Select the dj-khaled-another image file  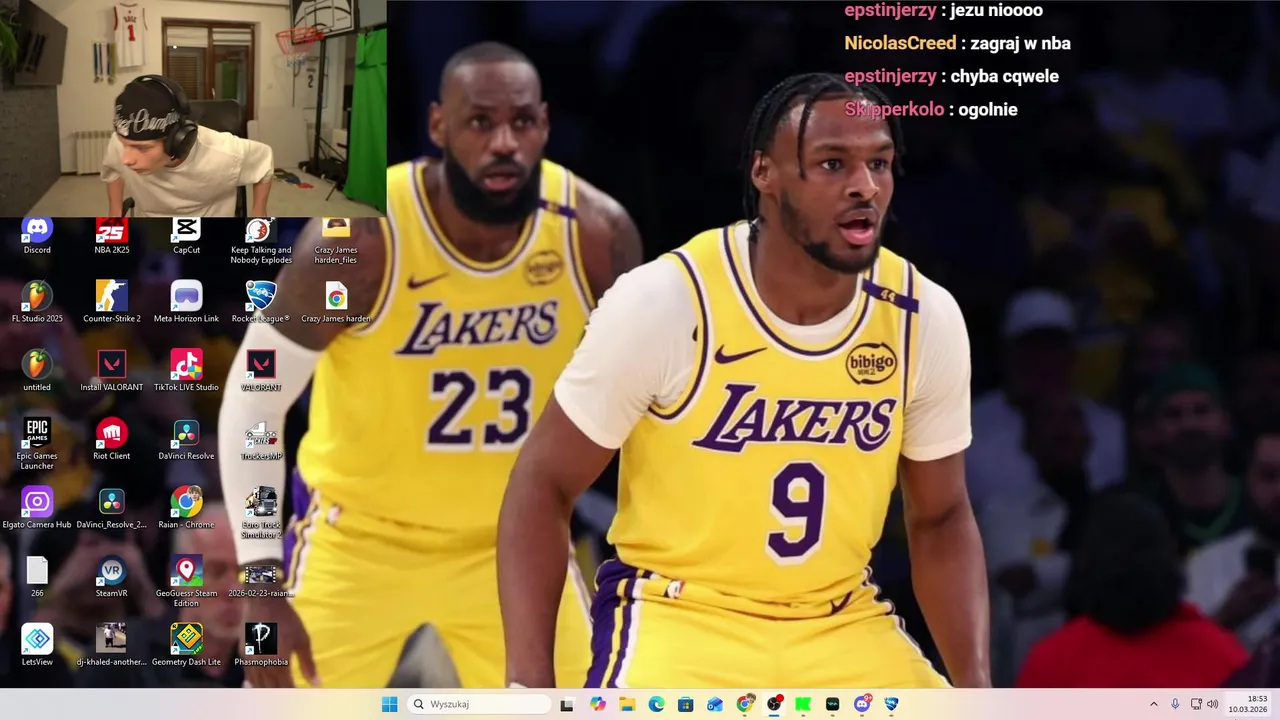pos(111,645)
